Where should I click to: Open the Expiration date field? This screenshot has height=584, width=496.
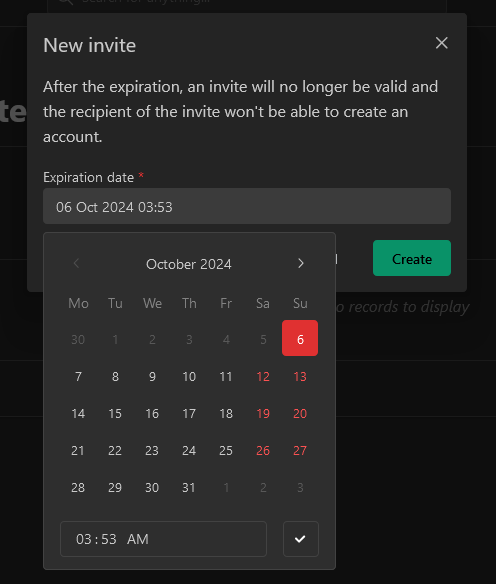[247, 206]
